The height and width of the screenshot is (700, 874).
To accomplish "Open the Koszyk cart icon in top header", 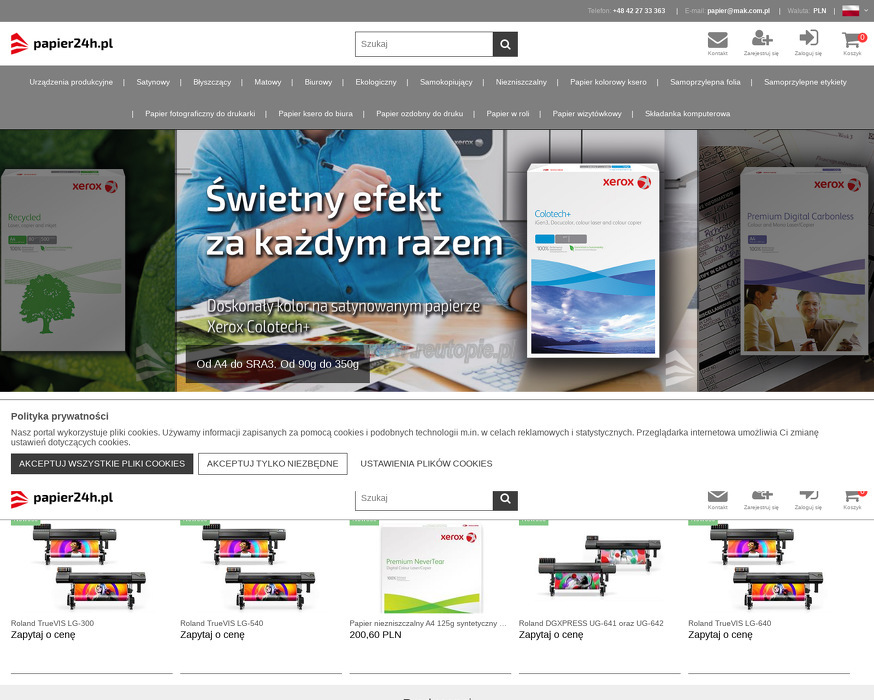I will click(852, 43).
